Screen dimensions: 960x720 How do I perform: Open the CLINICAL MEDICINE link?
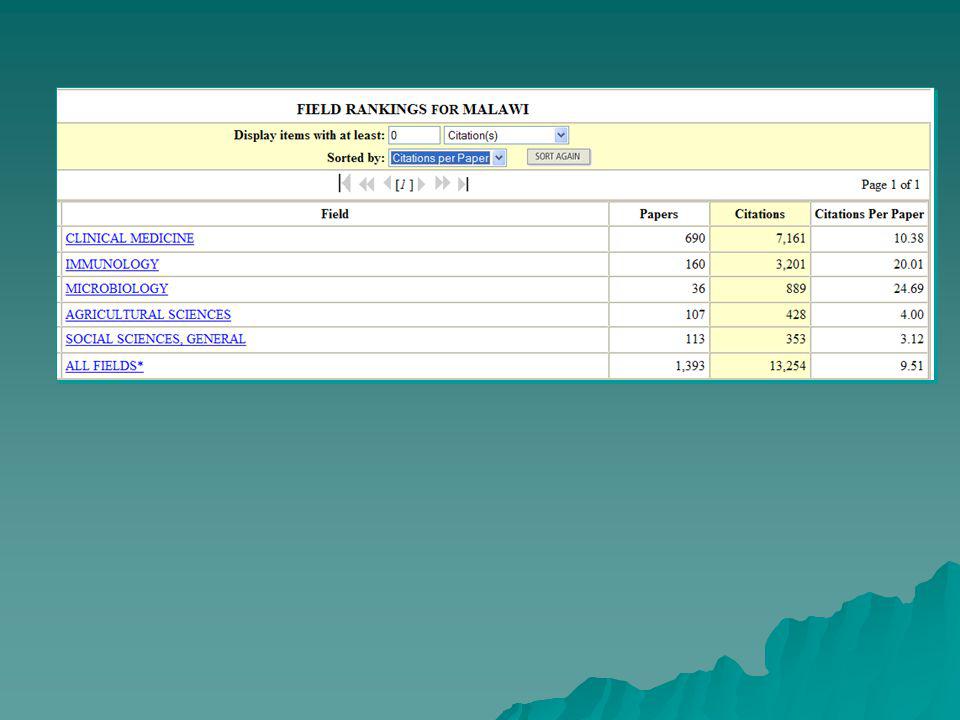(130, 238)
